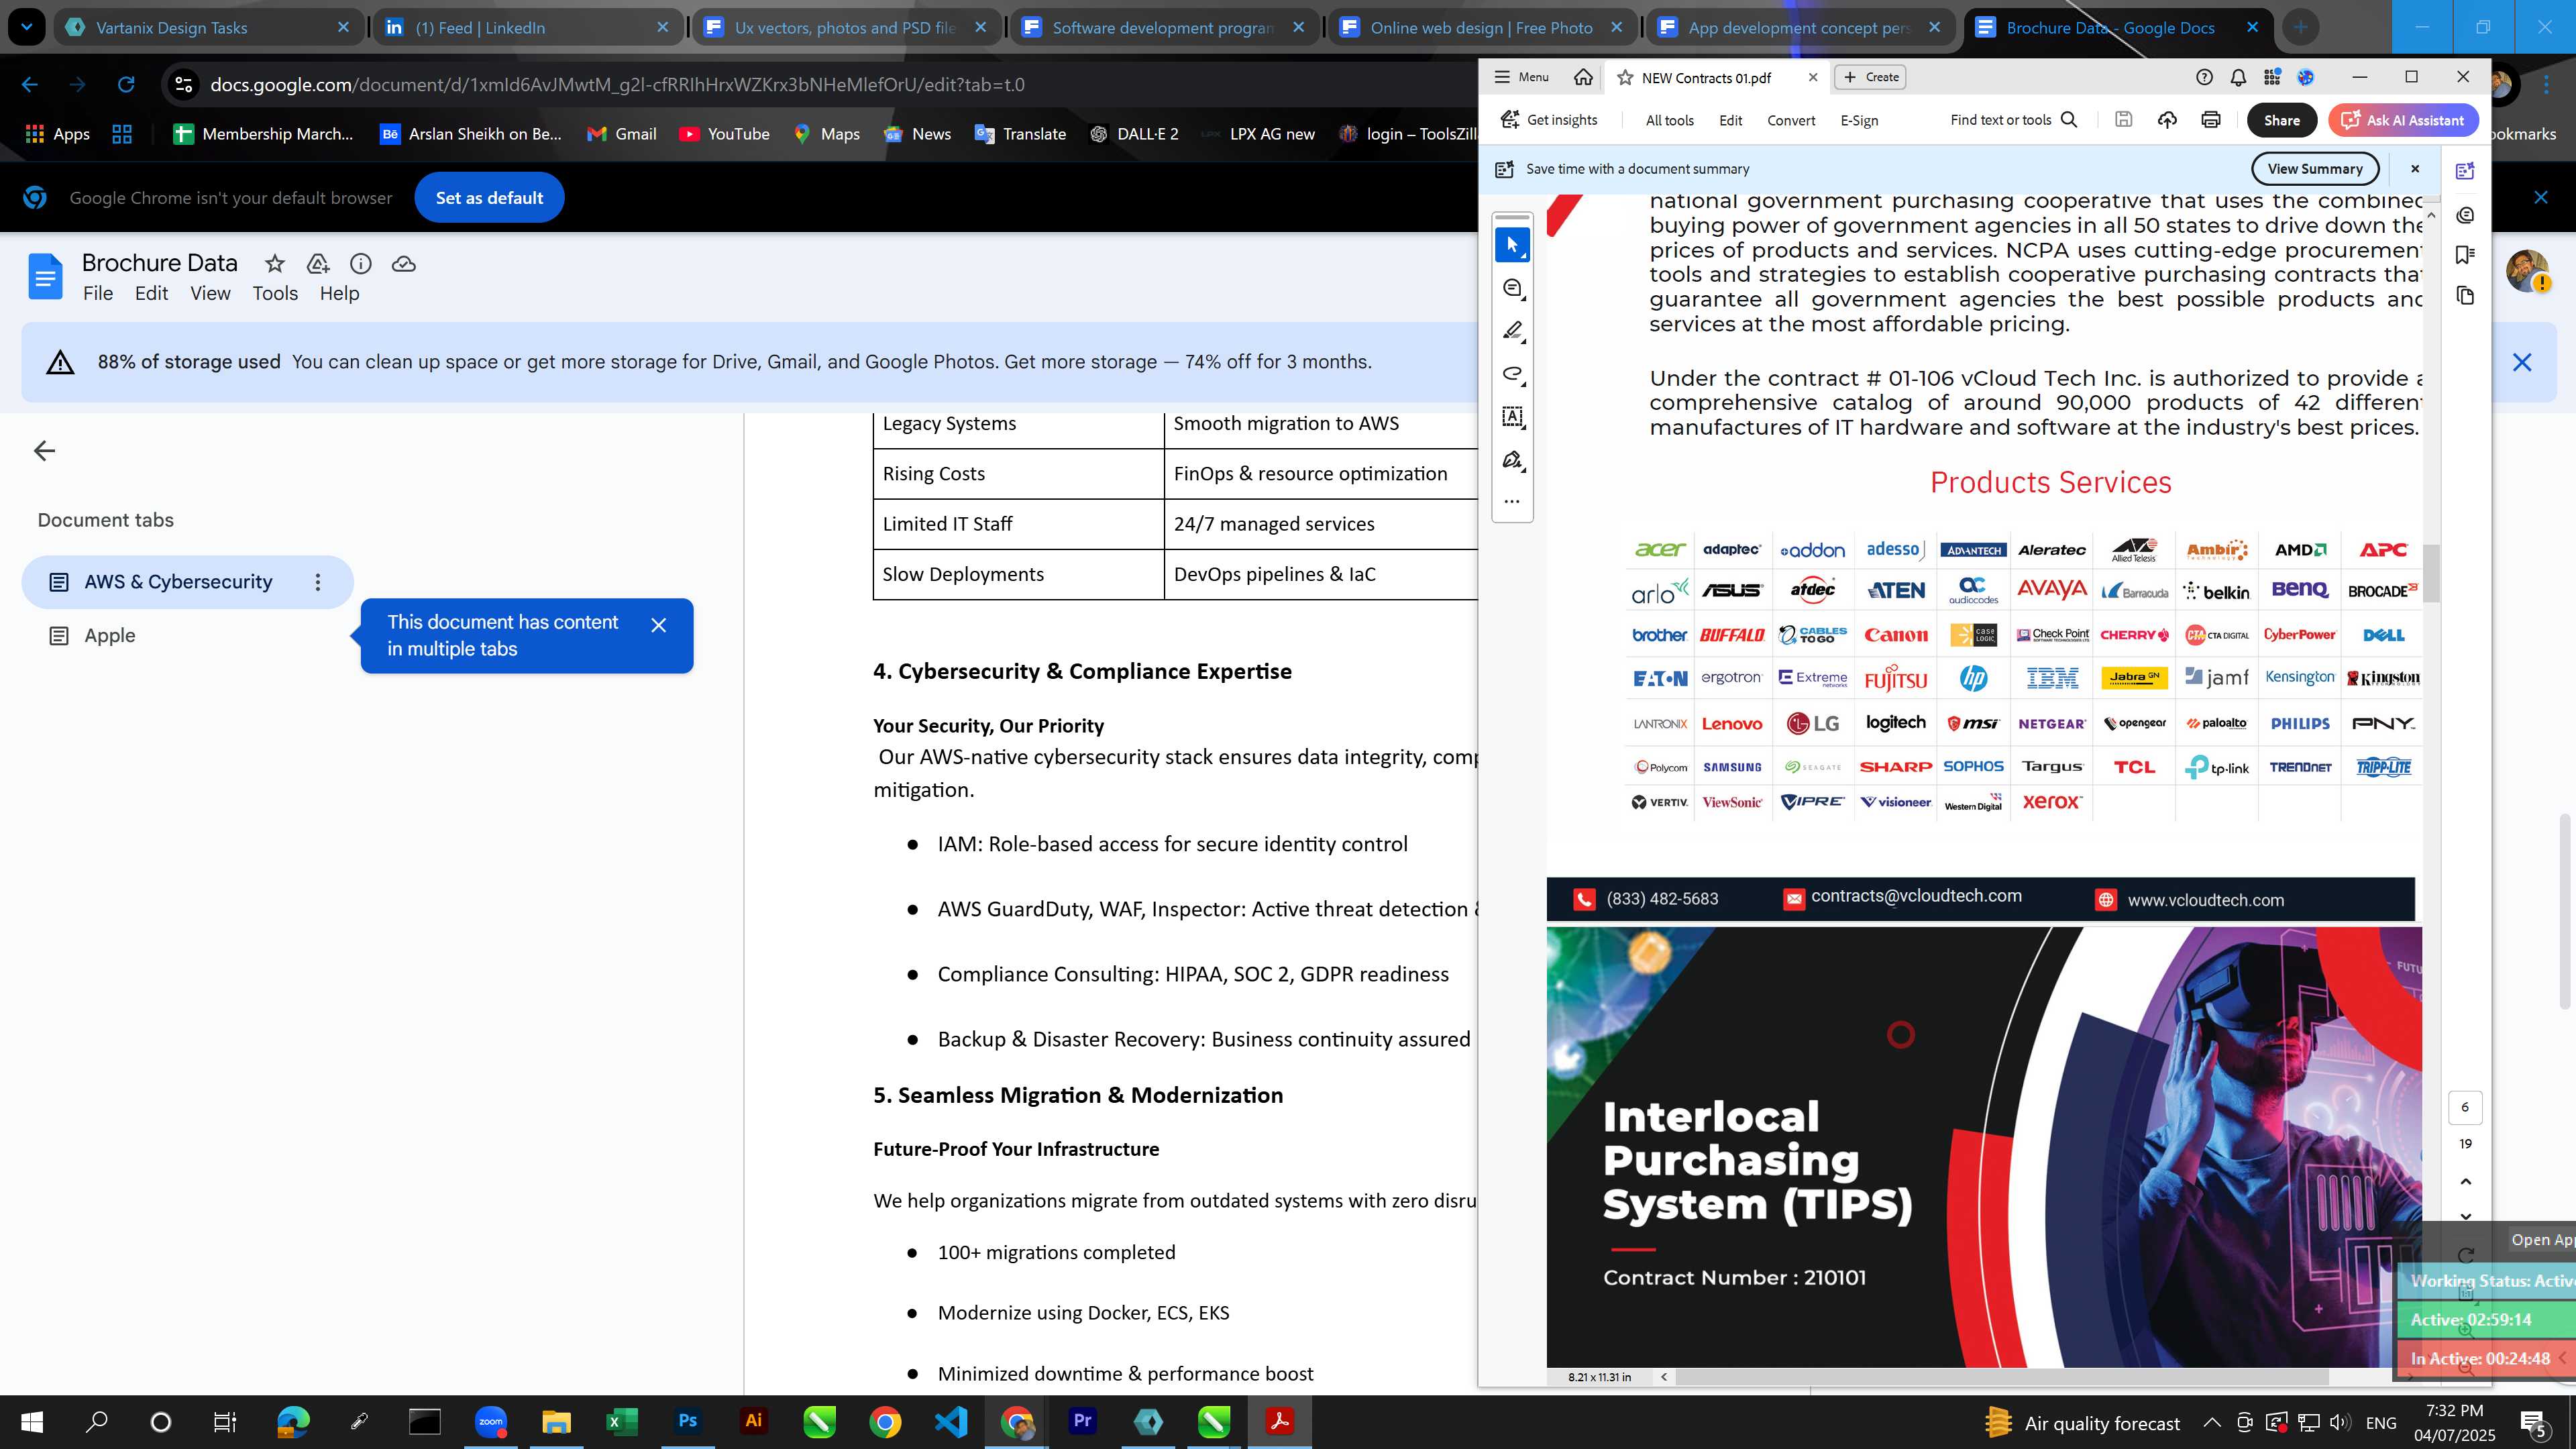Click the Acrobat horizontal scrollbar
Screen dimensions: 2576x1449
pos(2003,1377)
